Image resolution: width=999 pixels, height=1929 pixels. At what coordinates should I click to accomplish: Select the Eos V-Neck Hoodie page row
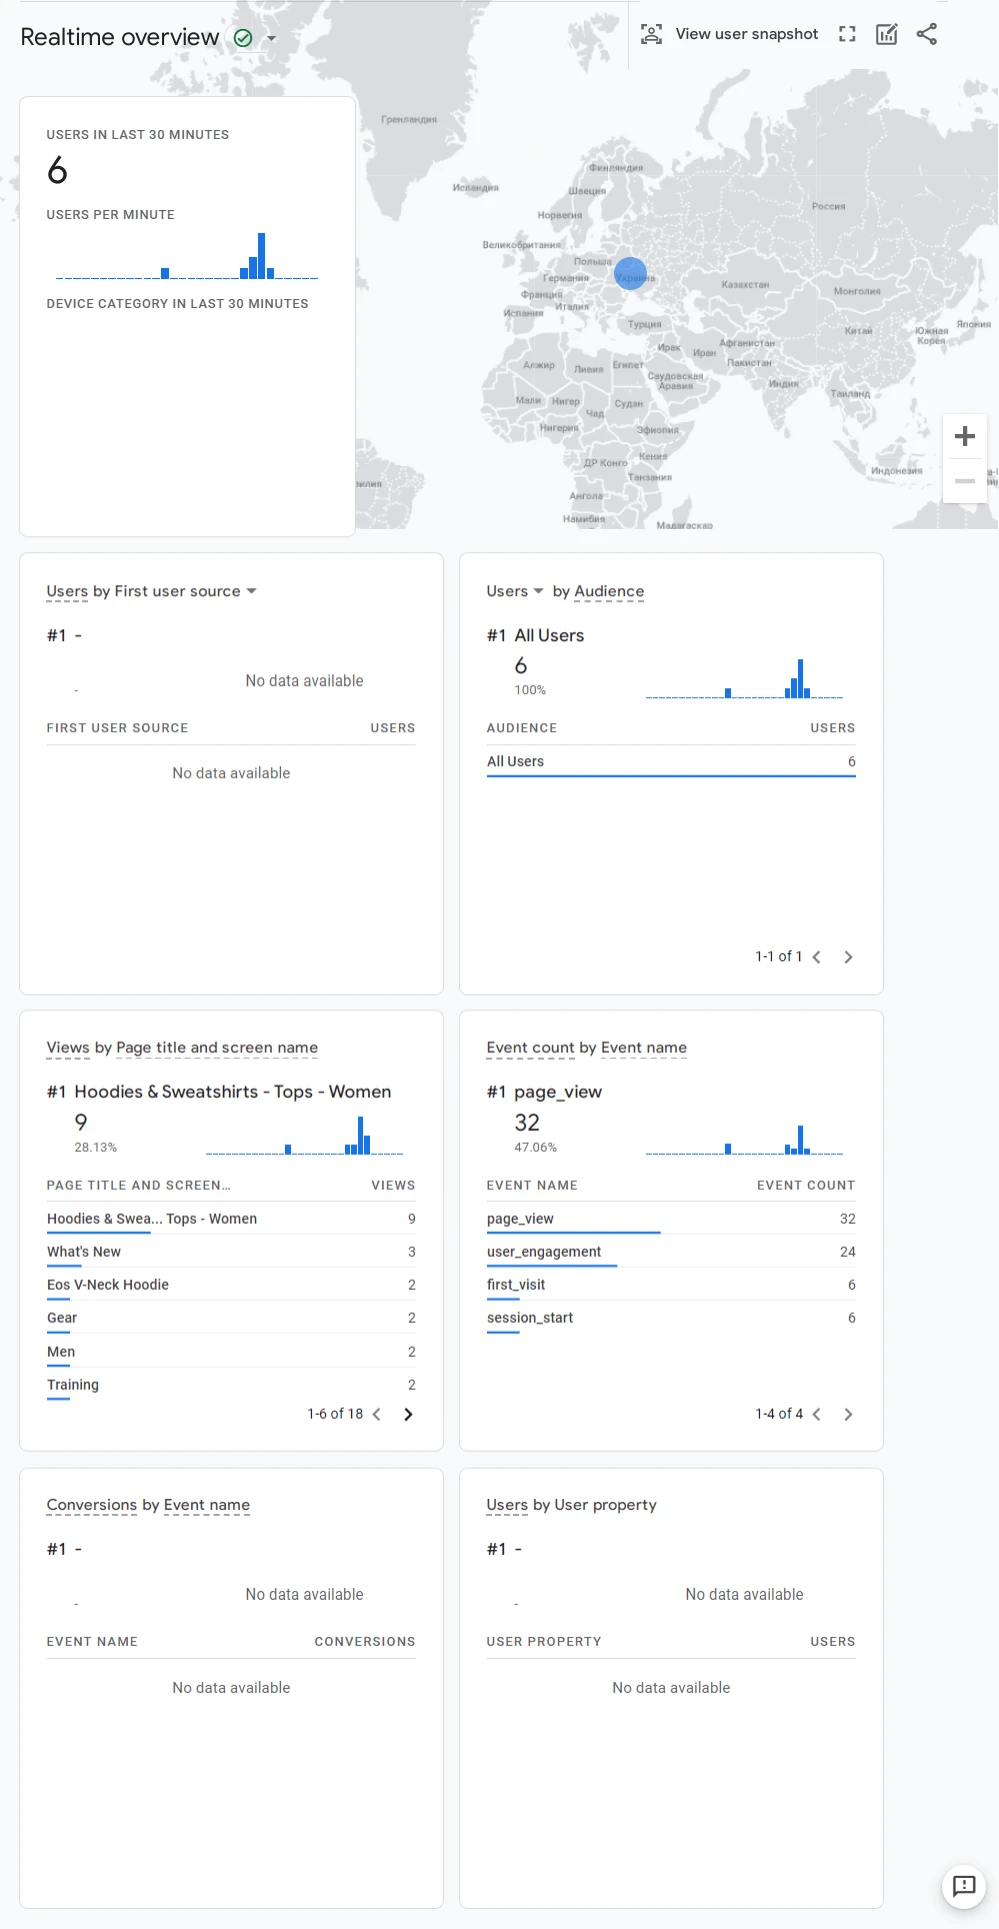point(108,1285)
